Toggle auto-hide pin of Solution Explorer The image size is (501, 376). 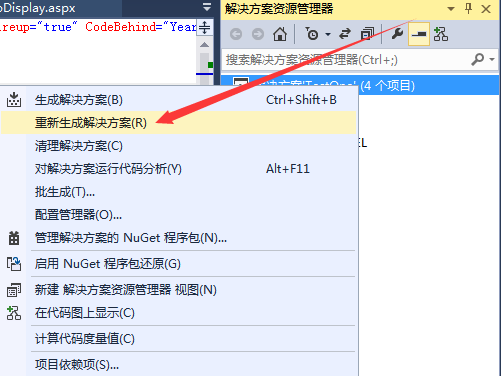click(468, 8)
